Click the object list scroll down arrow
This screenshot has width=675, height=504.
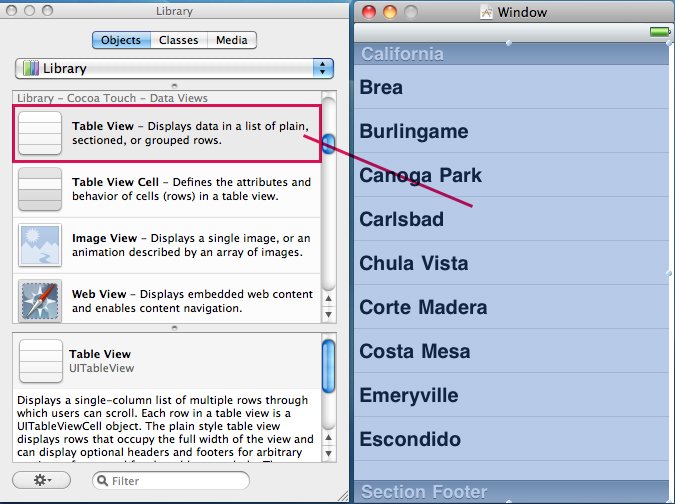(x=328, y=314)
